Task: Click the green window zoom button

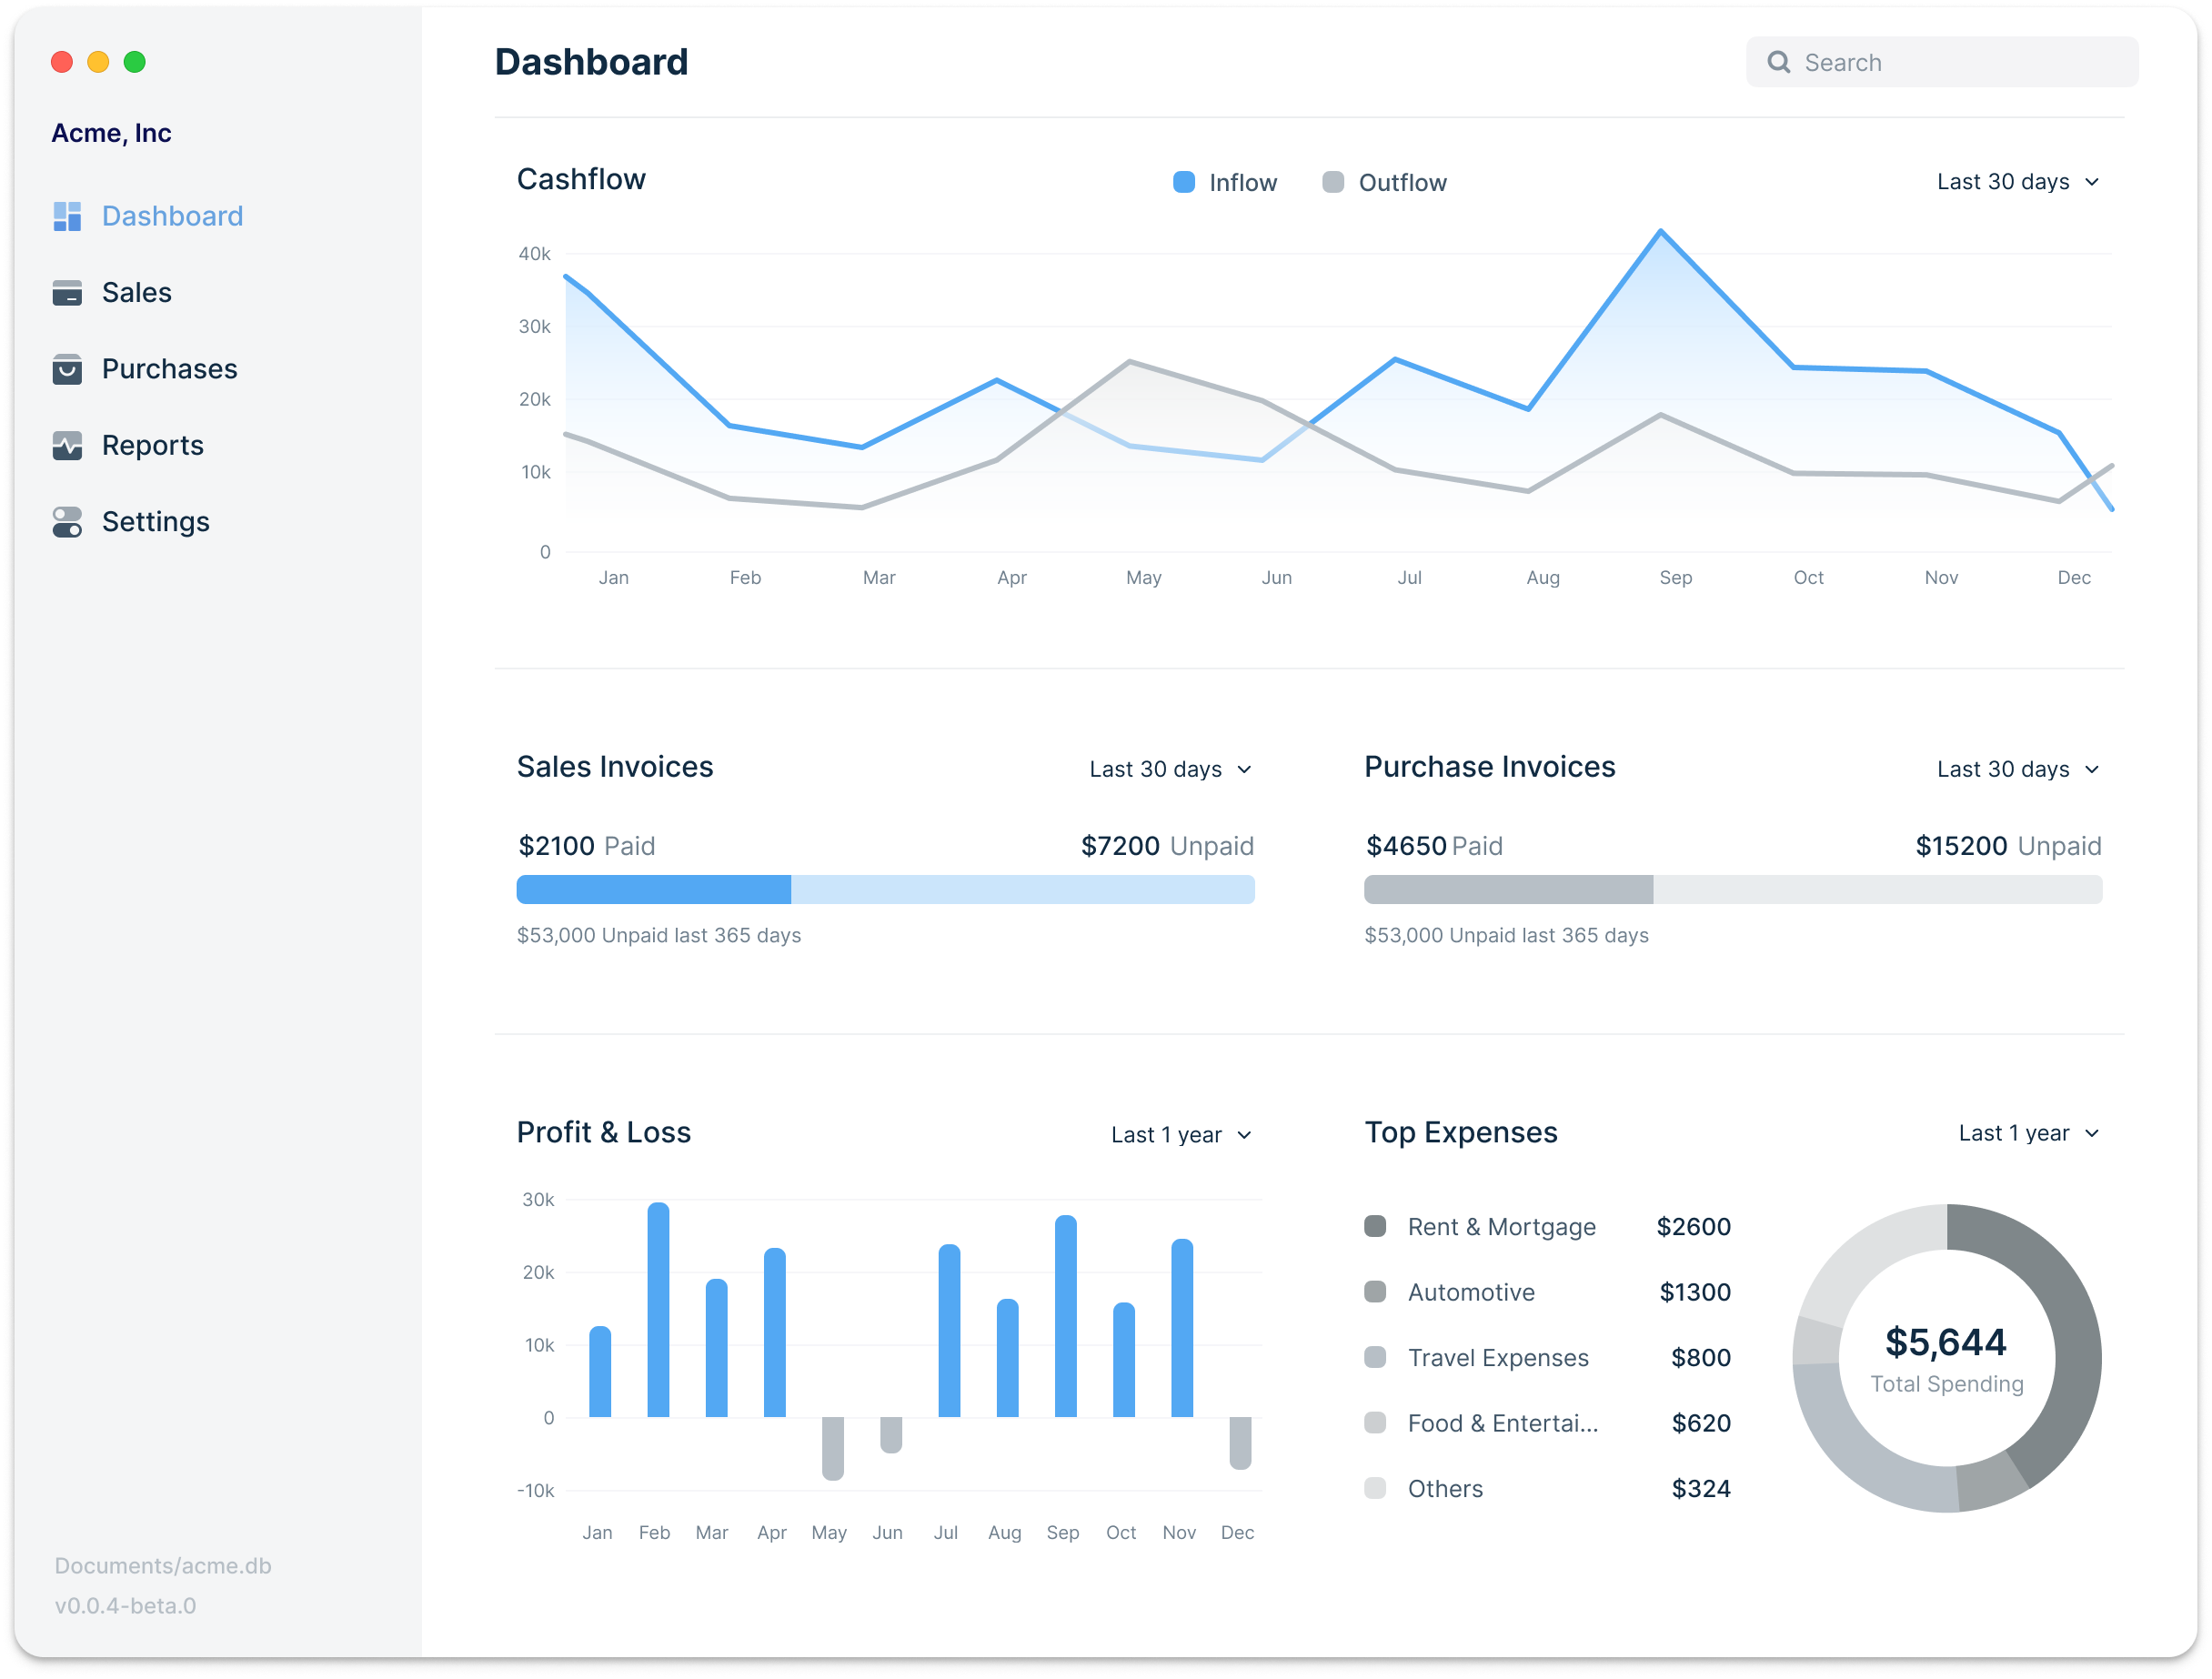Action: tap(135, 62)
